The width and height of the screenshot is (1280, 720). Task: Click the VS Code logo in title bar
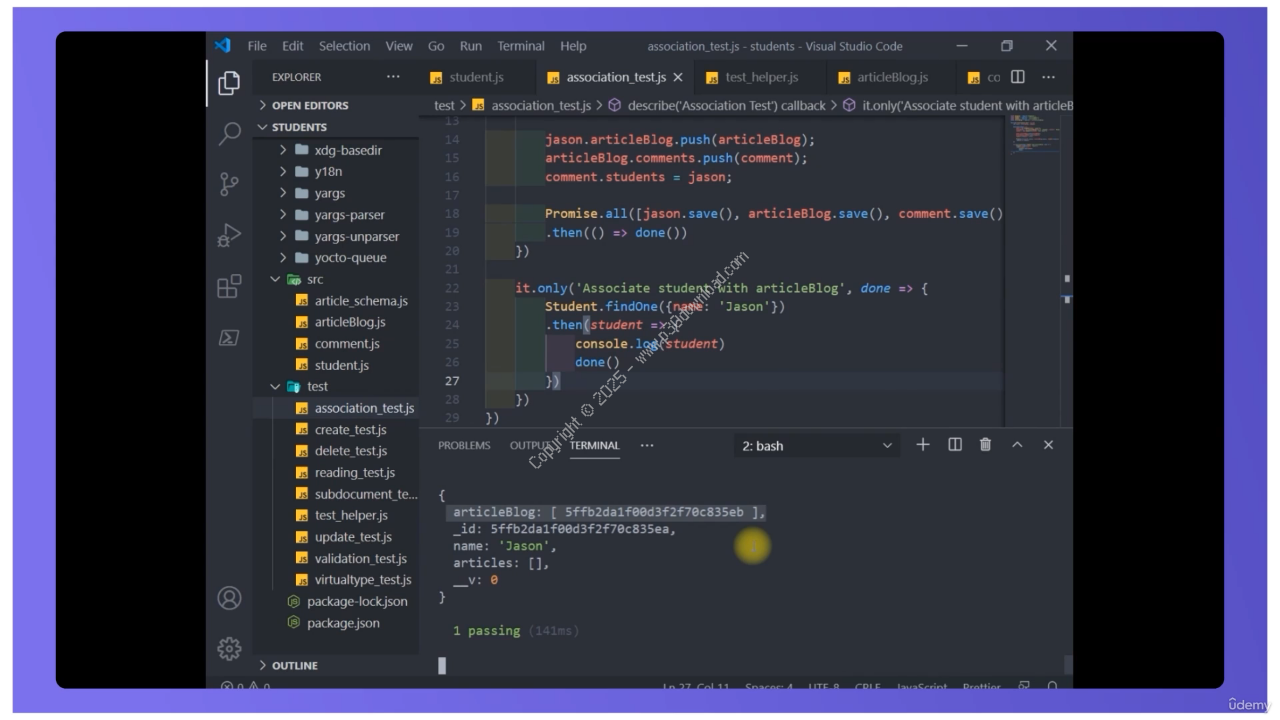(222, 46)
